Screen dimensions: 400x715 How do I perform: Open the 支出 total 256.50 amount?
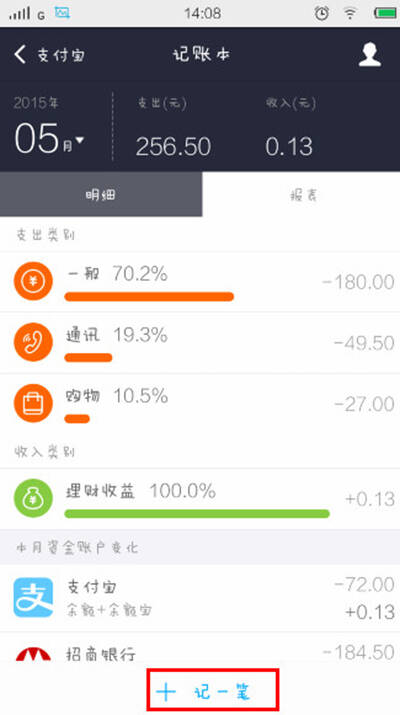click(x=173, y=147)
